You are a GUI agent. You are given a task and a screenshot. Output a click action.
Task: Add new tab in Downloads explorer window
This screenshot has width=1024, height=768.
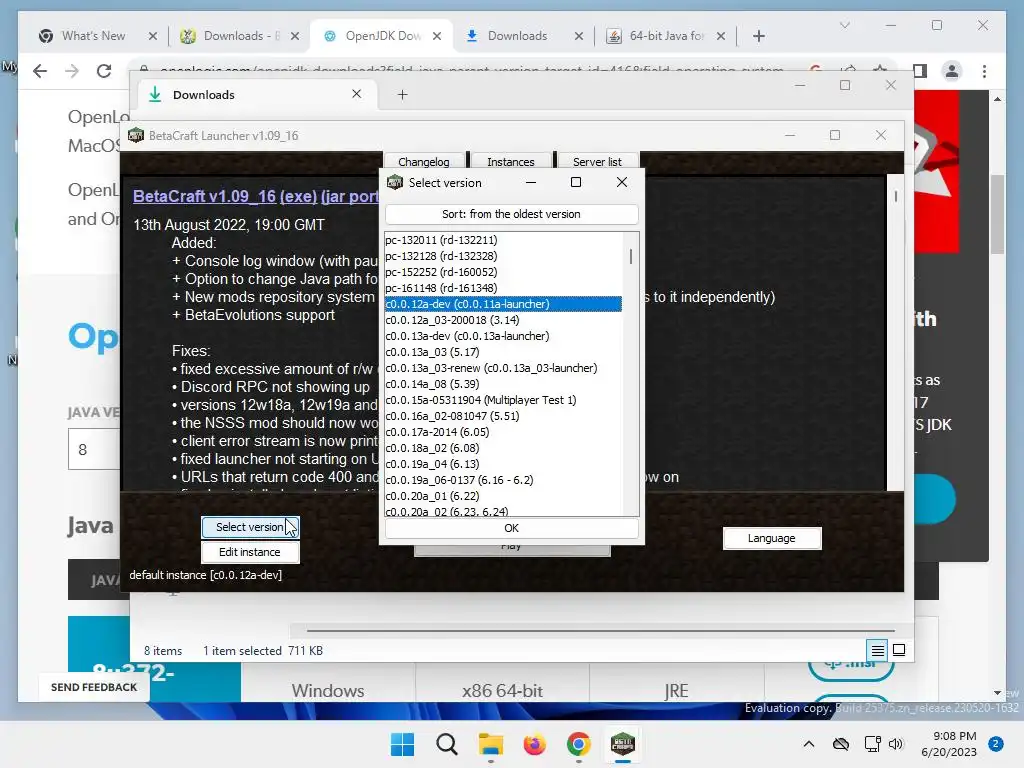click(x=402, y=95)
